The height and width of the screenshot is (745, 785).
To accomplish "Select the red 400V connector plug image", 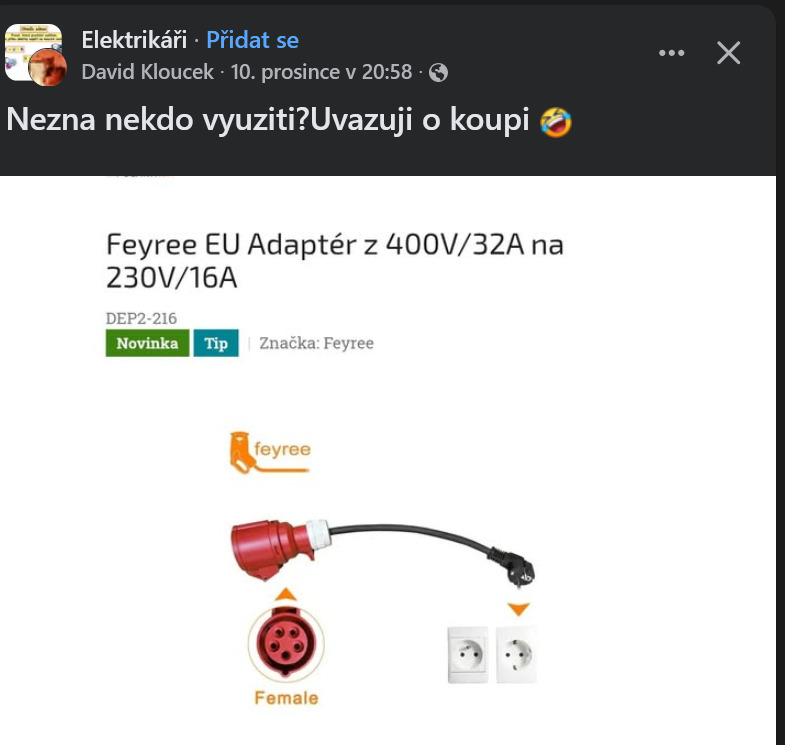I will (x=279, y=549).
